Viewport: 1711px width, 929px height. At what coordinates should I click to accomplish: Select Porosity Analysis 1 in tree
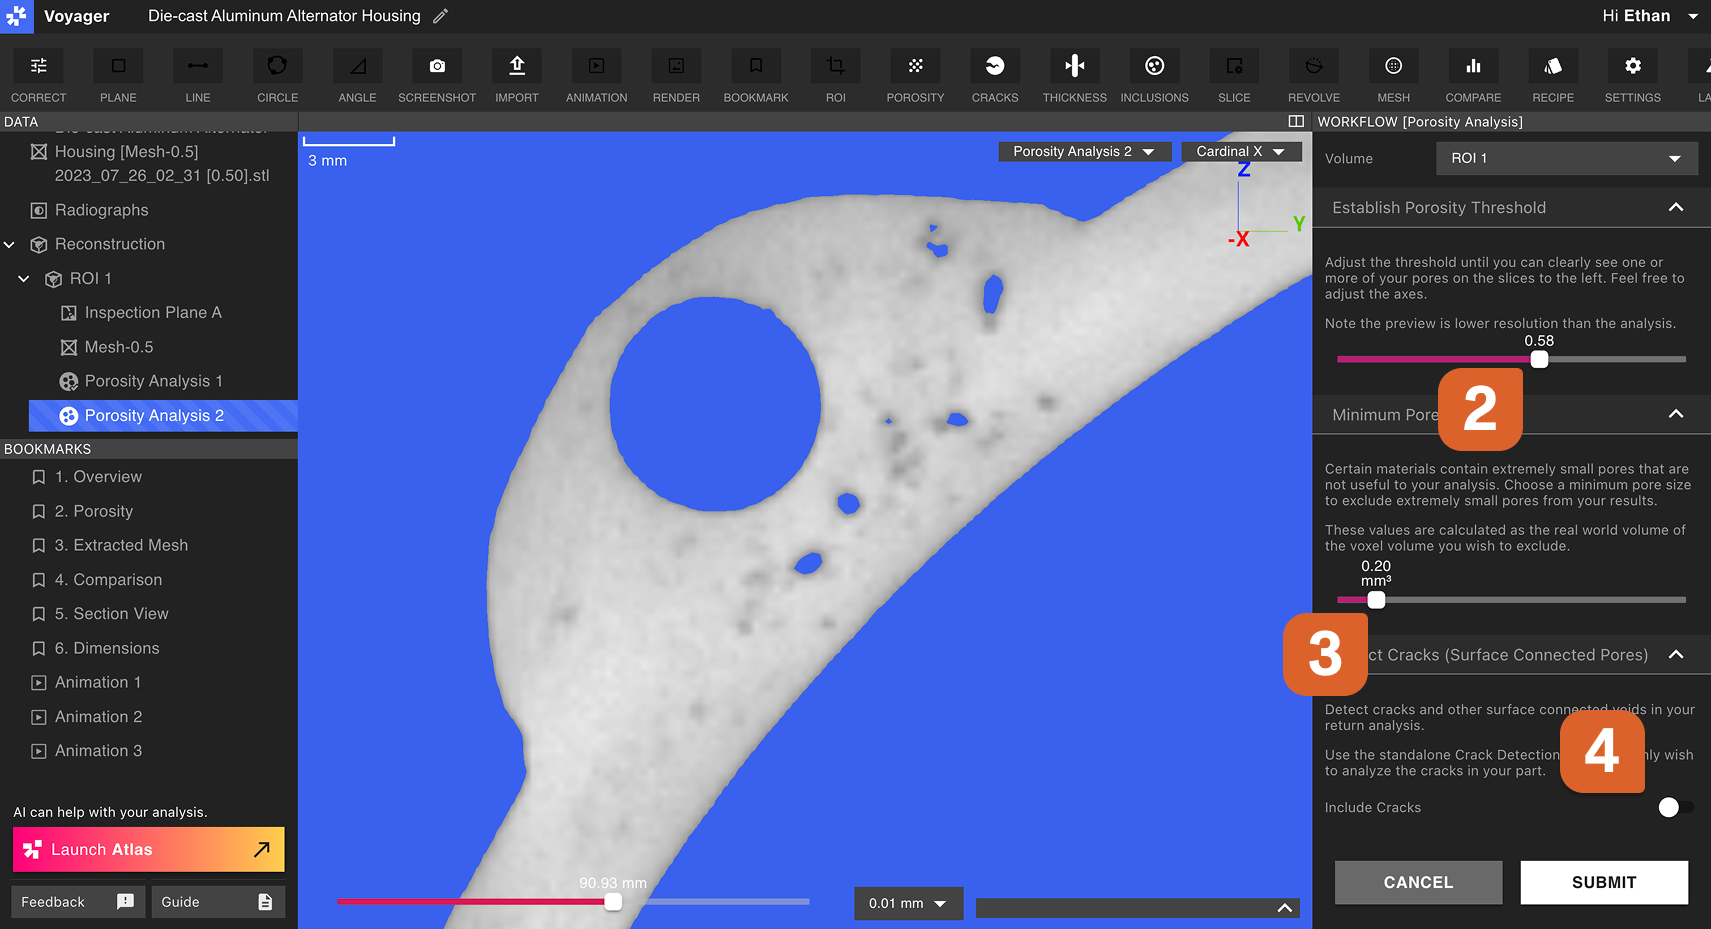tap(153, 381)
